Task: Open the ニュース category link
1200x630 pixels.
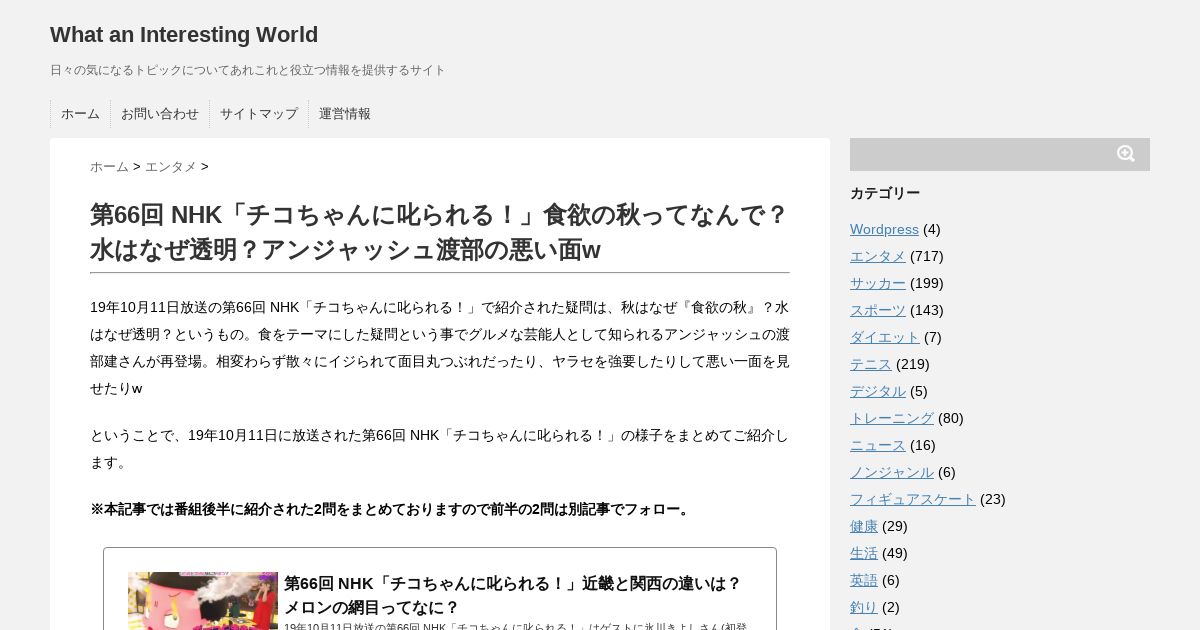Action: coord(878,445)
